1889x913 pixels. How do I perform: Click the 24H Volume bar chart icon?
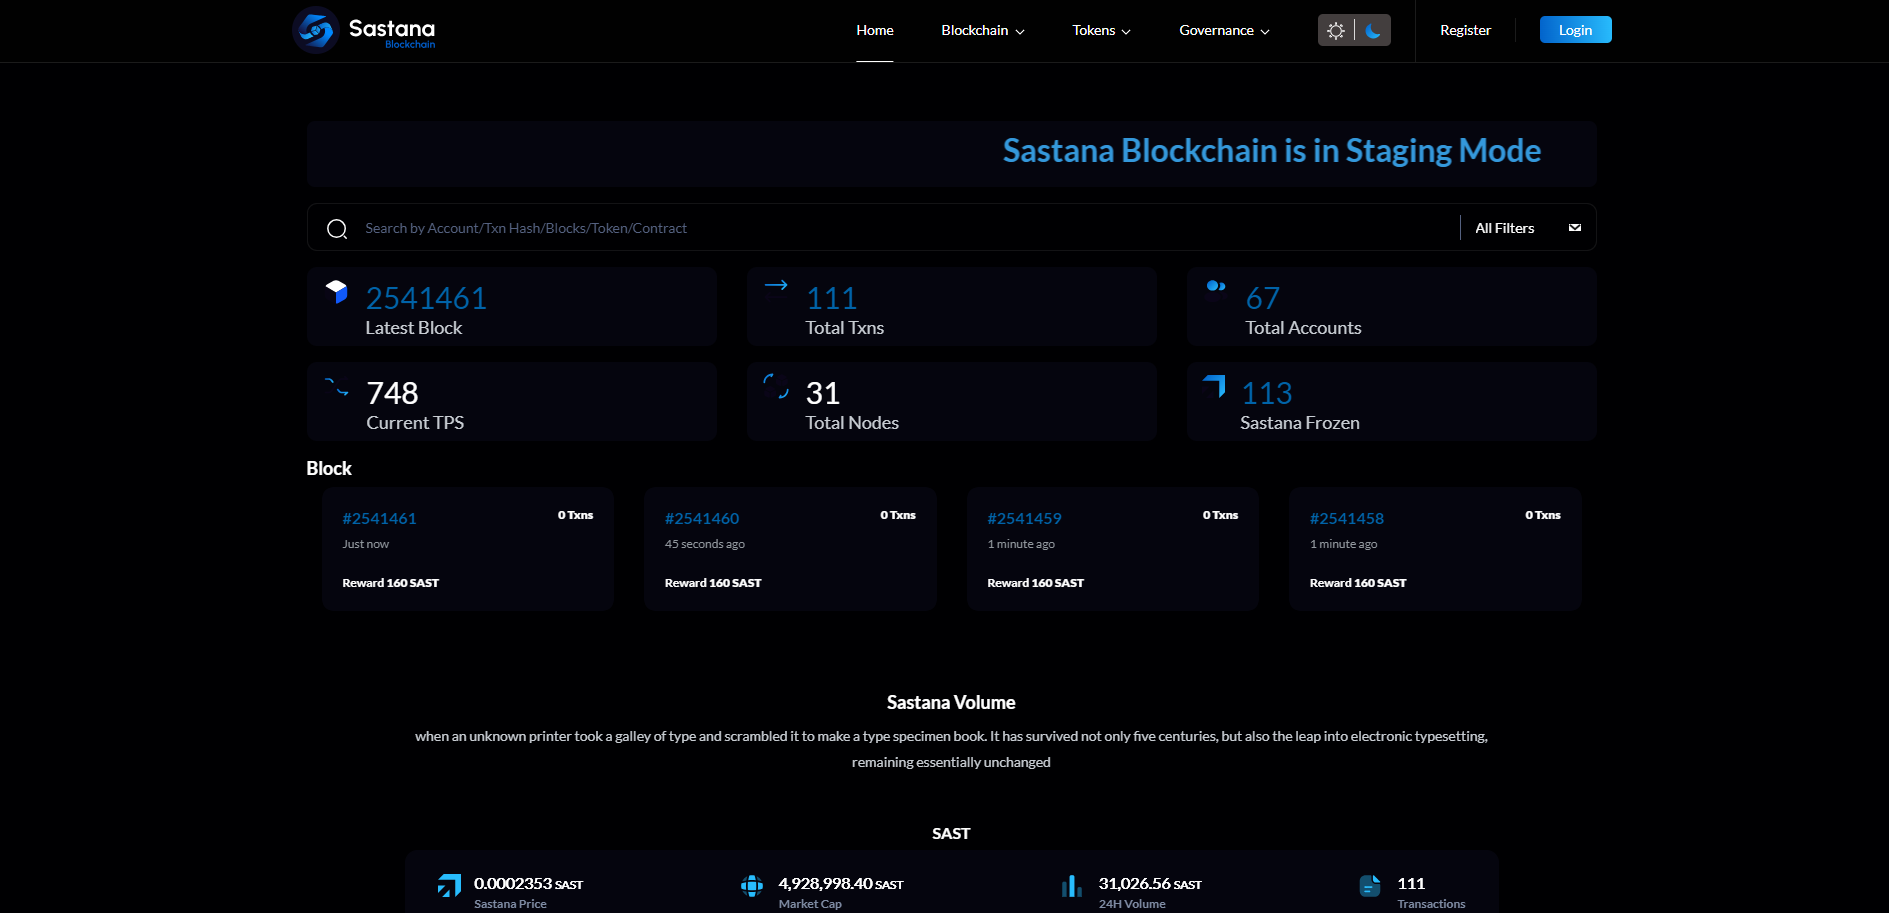[1071, 886]
